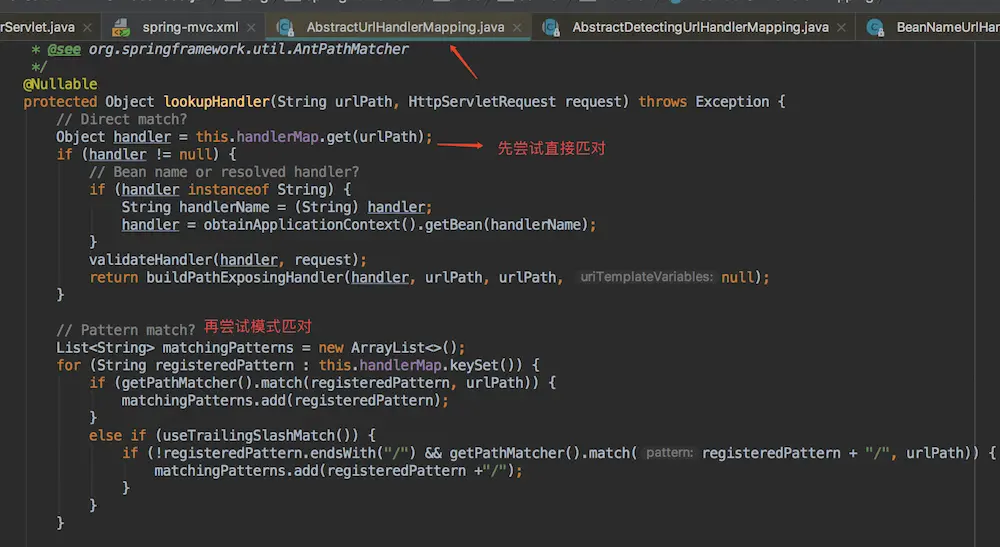Click the AbstractUrlHandlerMapping.java class icon

pos(285,27)
